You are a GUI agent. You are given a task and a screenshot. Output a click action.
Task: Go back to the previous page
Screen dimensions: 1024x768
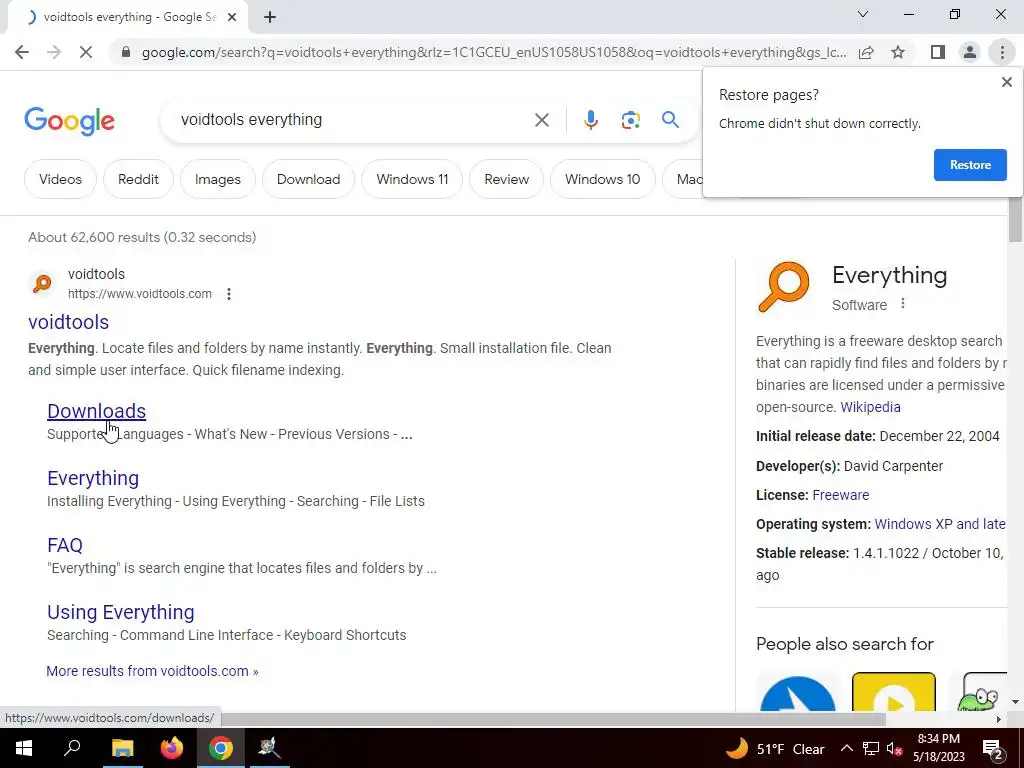click(x=22, y=52)
